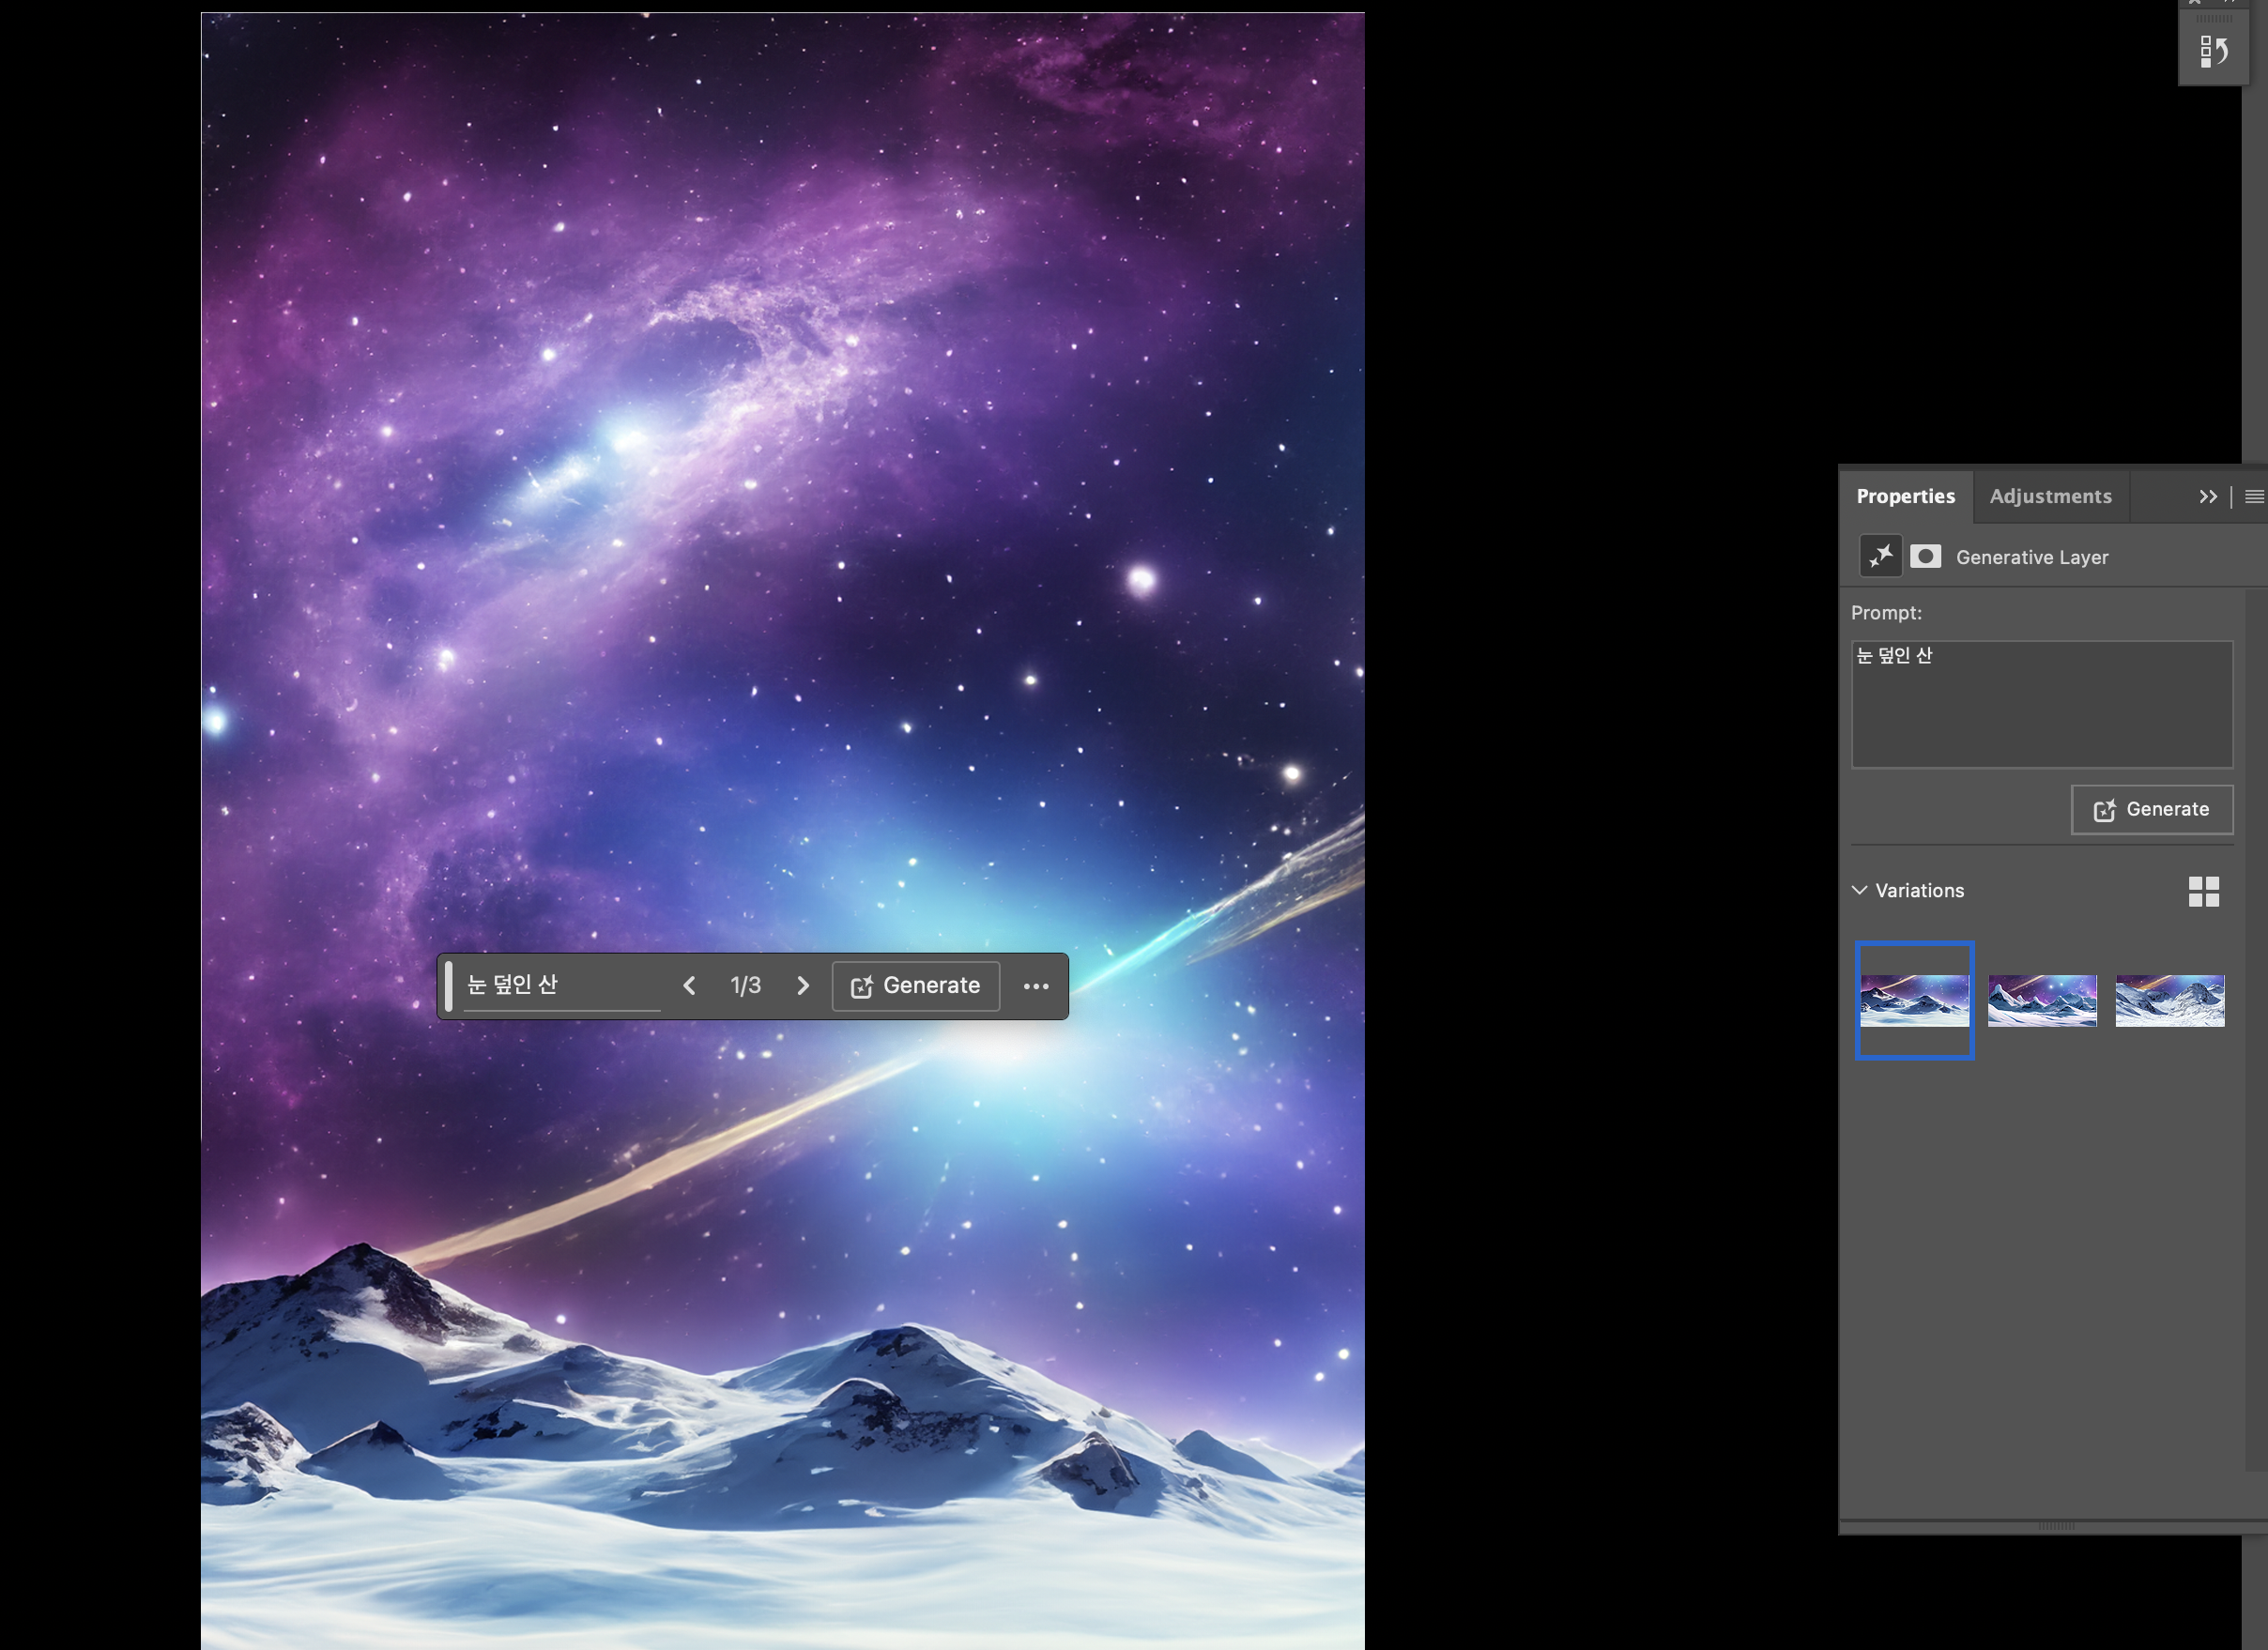
Task: Open the collapsed History panel icon
Action: [2213, 51]
